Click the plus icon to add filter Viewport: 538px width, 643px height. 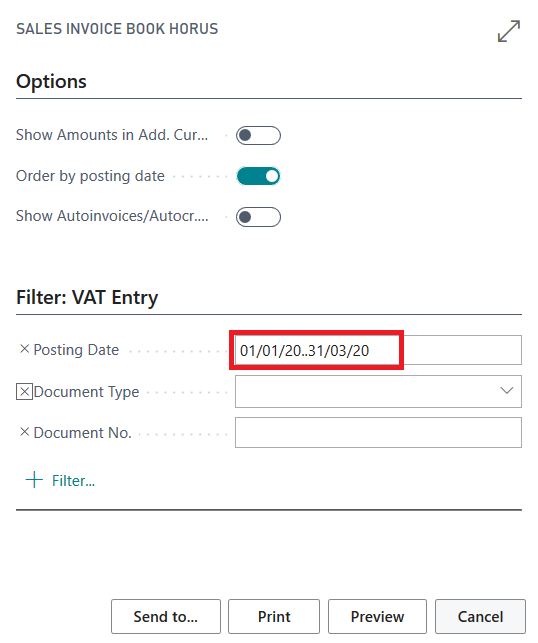[34, 480]
